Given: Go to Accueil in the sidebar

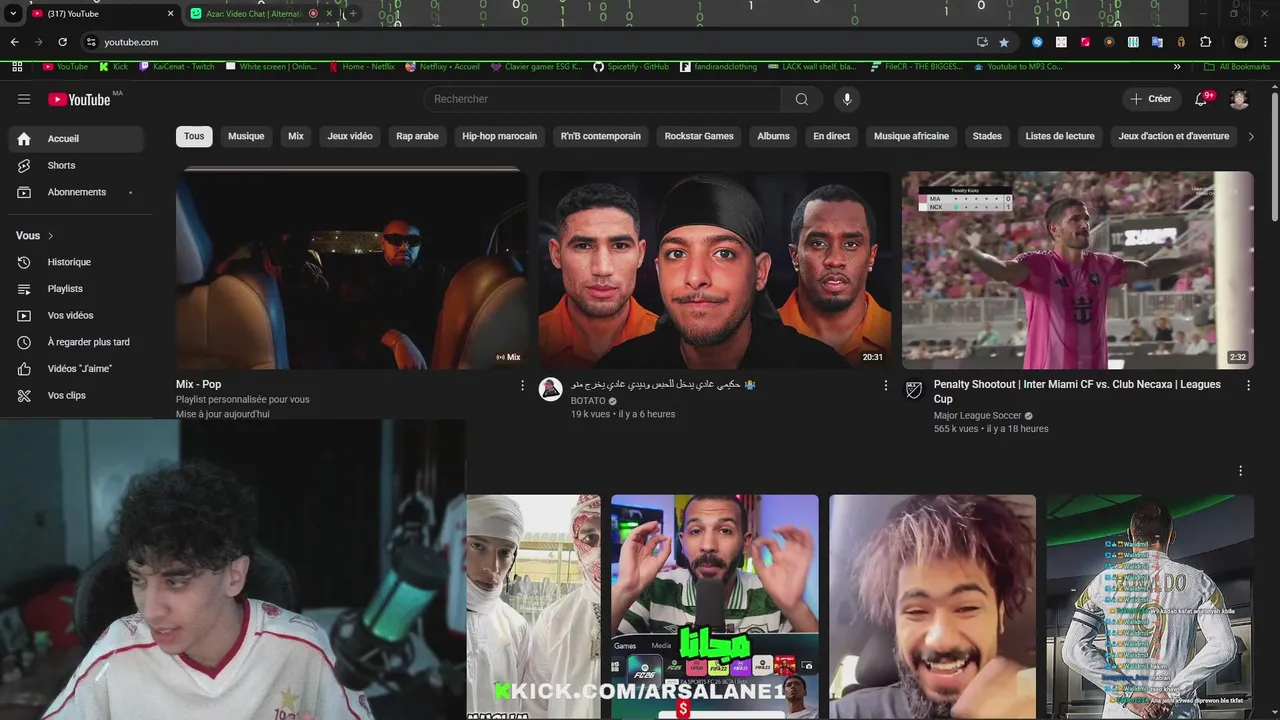Looking at the screenshot, I should point(76,139).
